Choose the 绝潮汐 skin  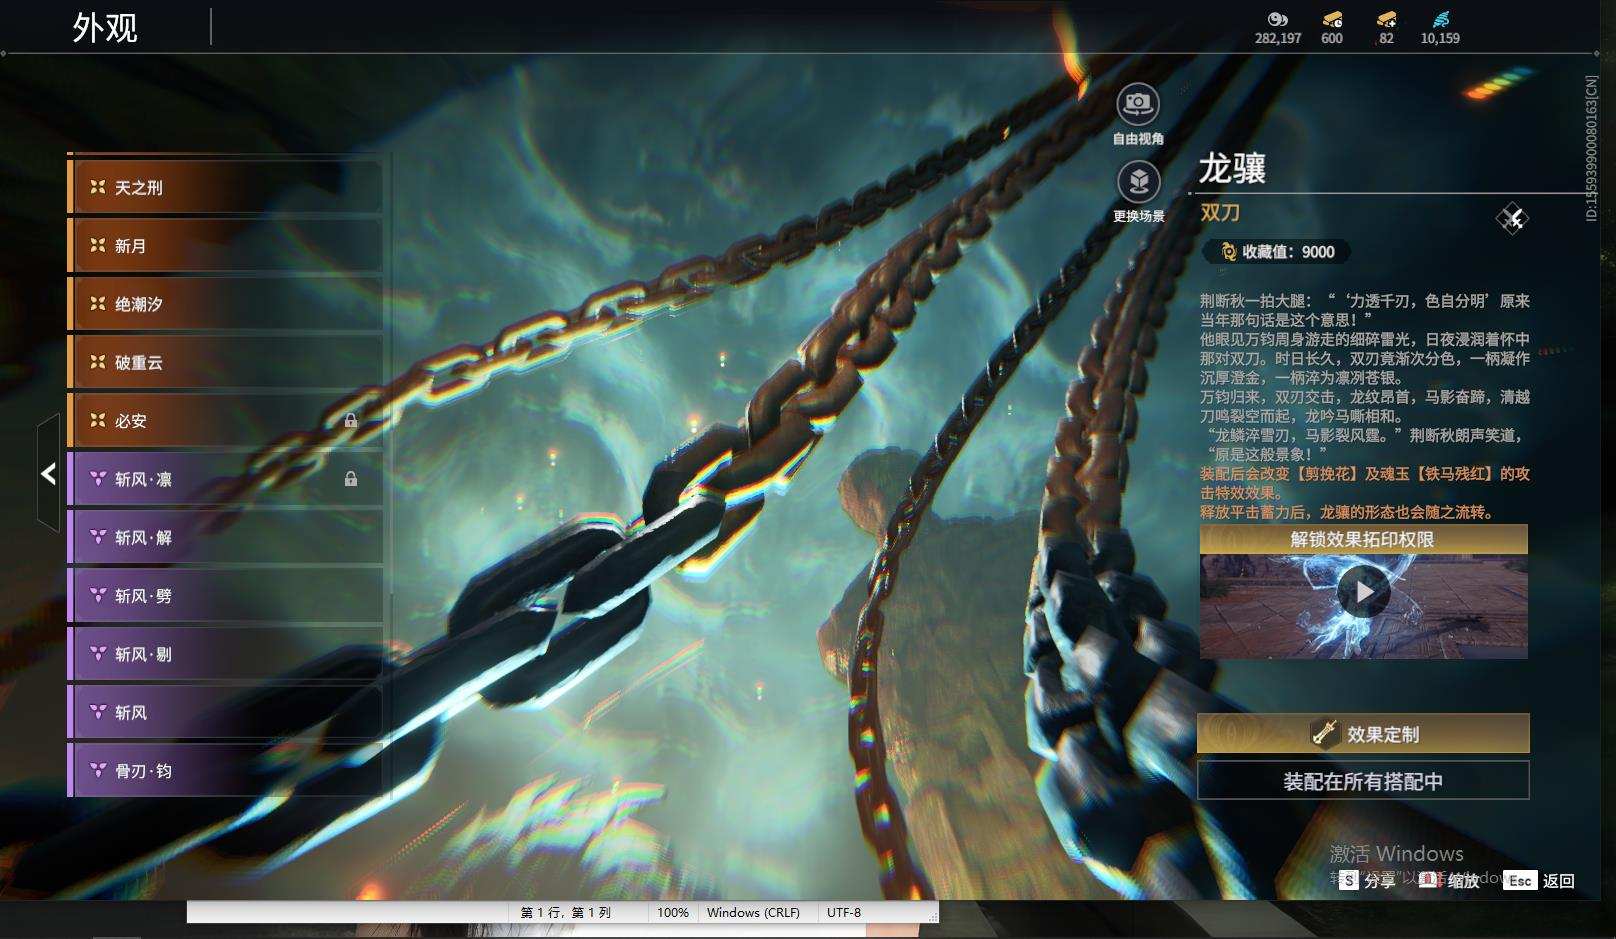click(225, 304)
